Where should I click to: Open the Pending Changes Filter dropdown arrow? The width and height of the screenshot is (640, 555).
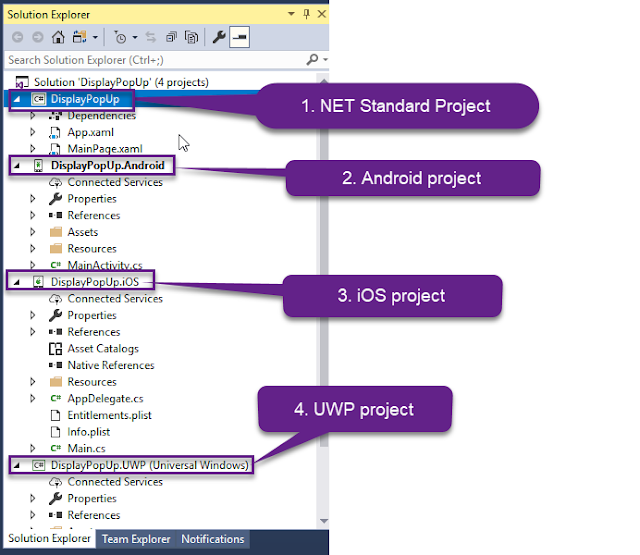135,38
